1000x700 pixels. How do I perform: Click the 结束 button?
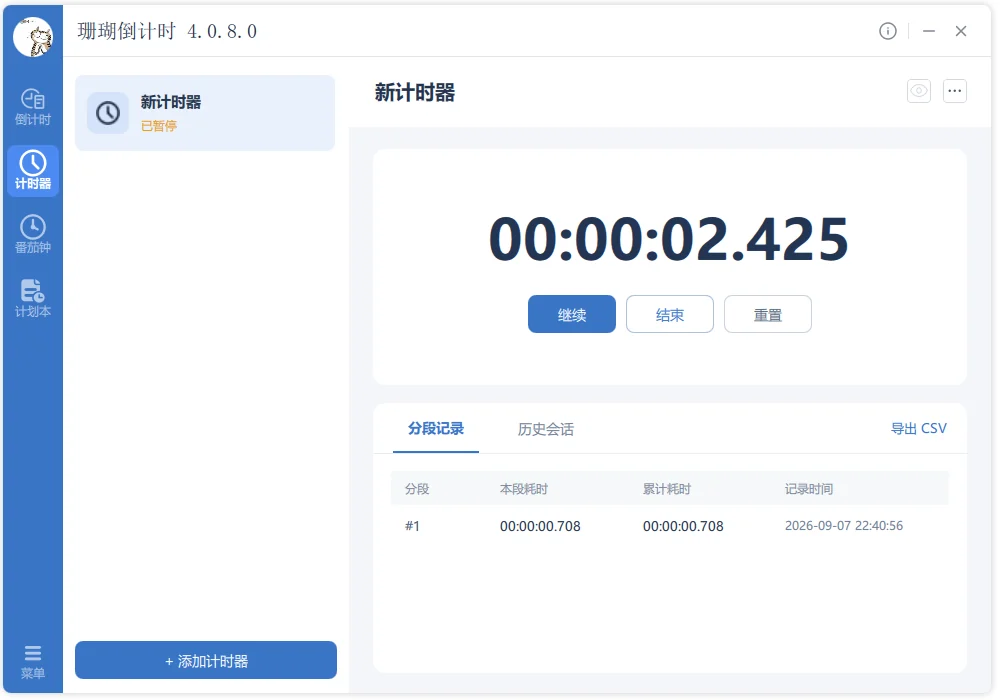670,314
